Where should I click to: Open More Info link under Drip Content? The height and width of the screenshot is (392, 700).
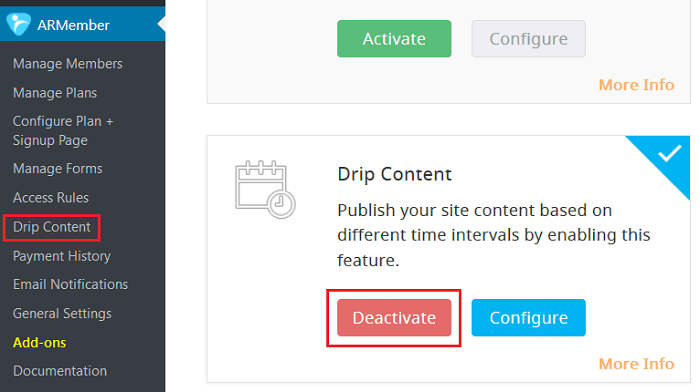tap(636, 364)
